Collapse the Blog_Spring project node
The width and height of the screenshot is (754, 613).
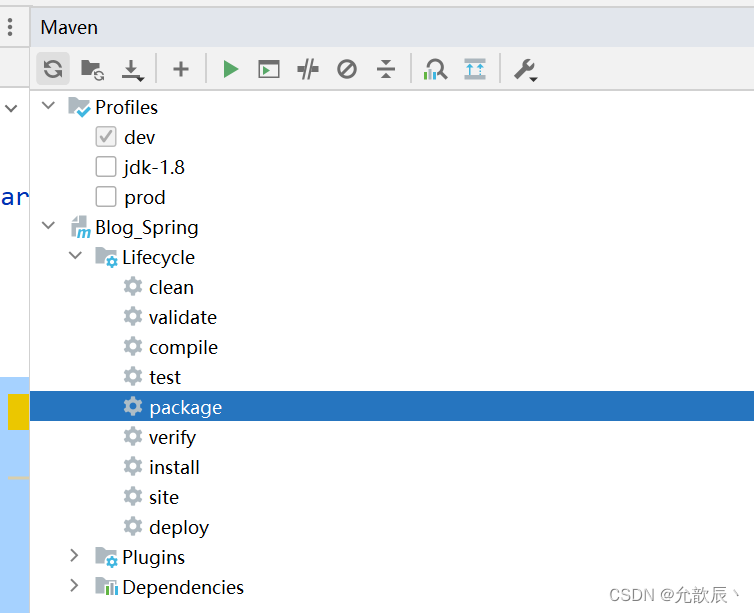click(49, 225)
